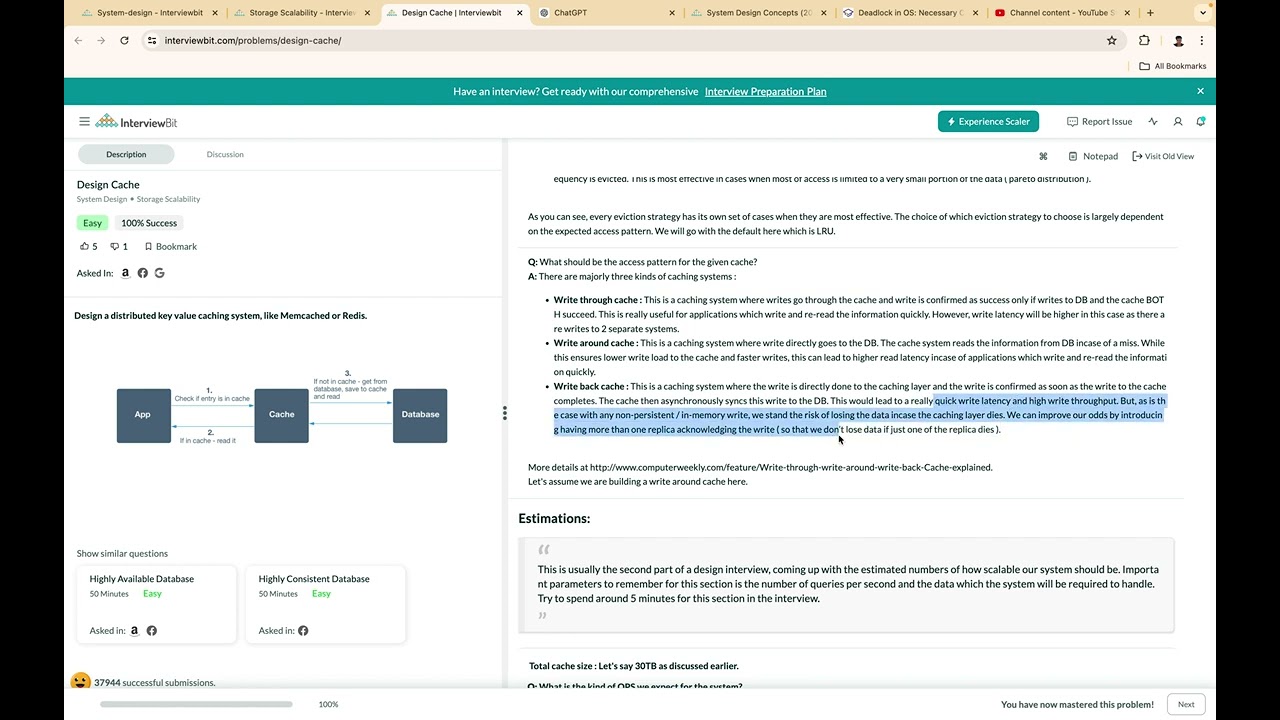This screenshot has width=1280, height=720.
Task: Click the cache architecture diagram image
Action: [282, 408]
